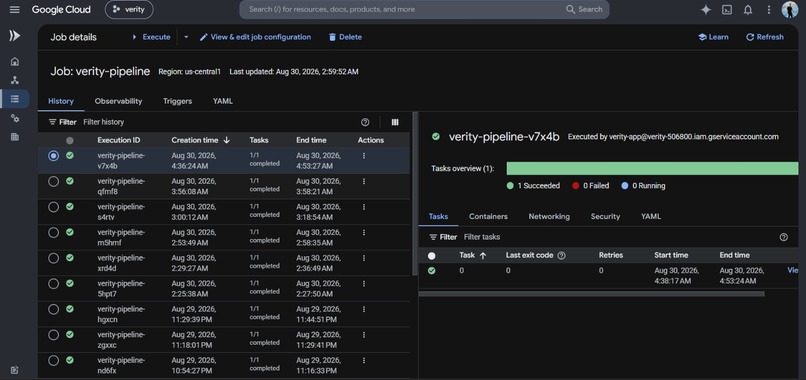The width and height of the screenshot is (806, 380).
Task: Click the Execute button
Action: pyautogui.click(x=151, y=37)
